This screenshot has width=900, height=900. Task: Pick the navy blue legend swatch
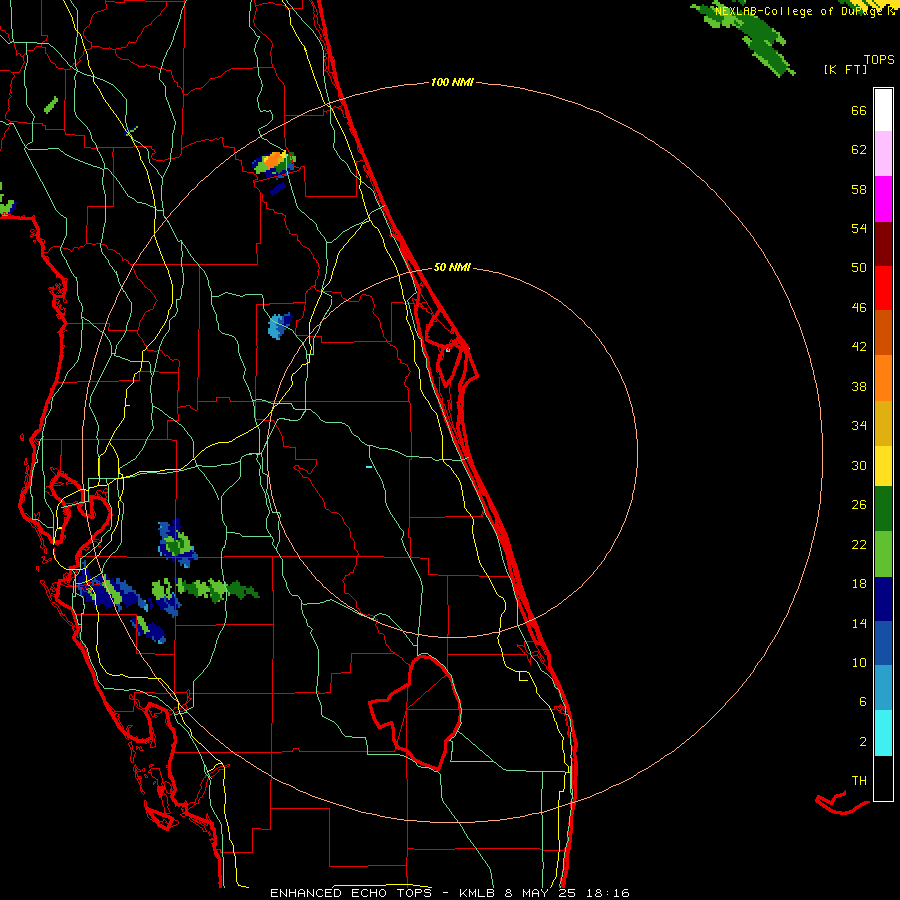point(883,599)
